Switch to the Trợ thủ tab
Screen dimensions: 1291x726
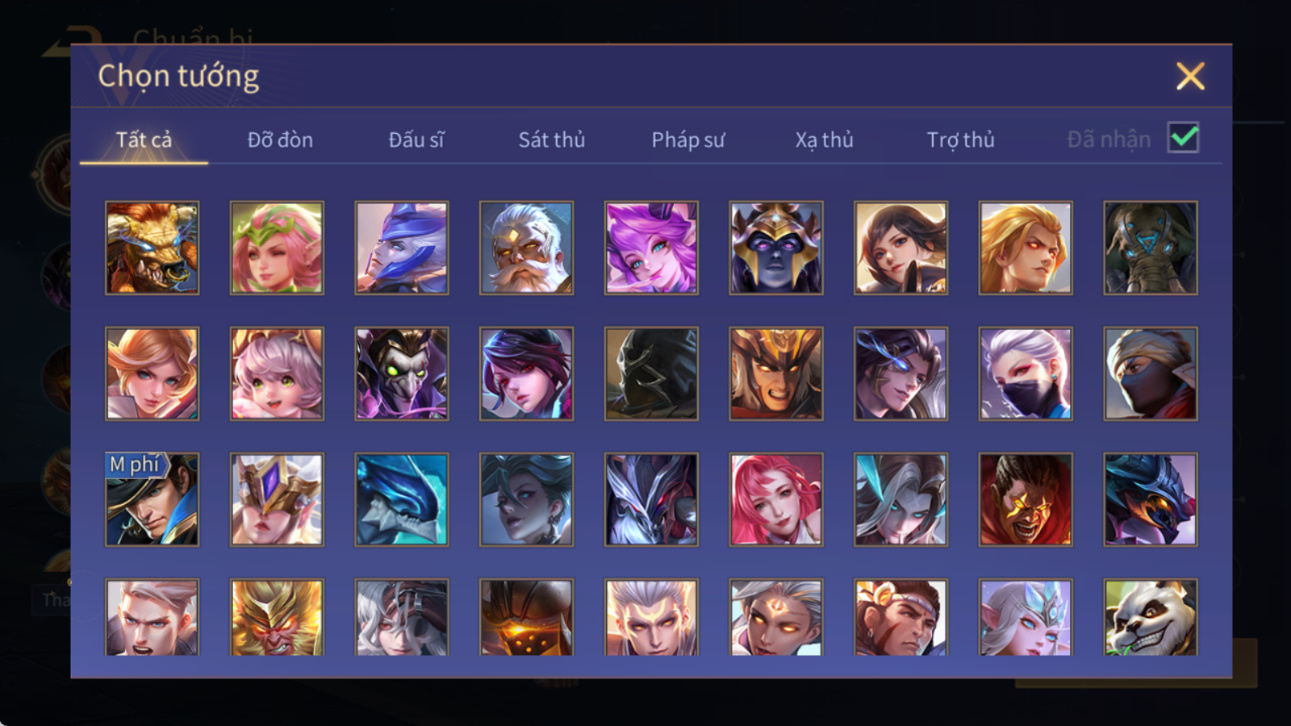point(960,140)
